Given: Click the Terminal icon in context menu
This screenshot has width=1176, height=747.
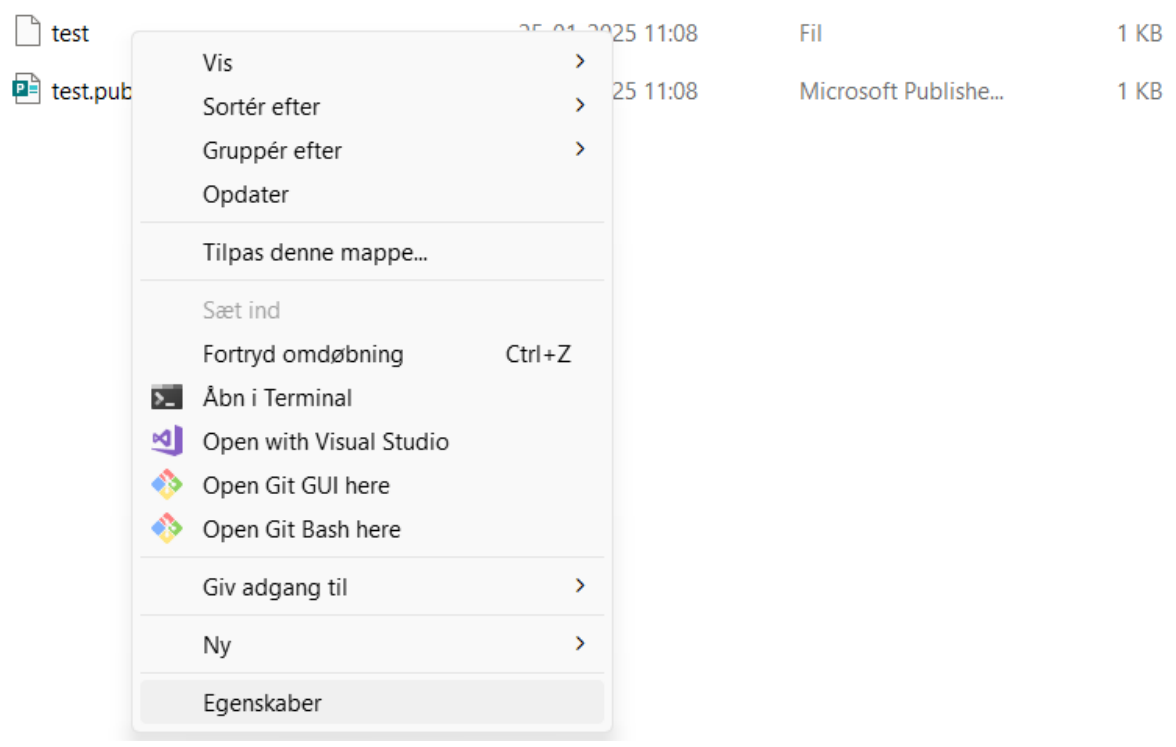Looking at the screenshot, I should pyautogui.click(x=166, y=397).
